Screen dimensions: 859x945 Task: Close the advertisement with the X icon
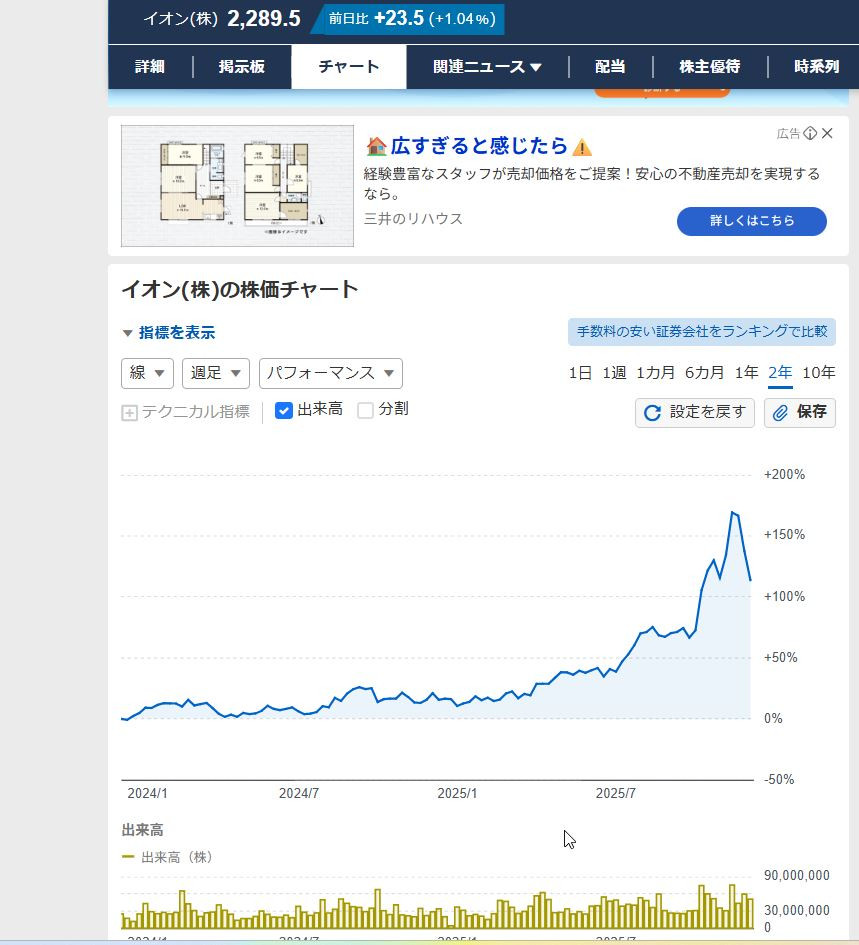coord(827,134)
